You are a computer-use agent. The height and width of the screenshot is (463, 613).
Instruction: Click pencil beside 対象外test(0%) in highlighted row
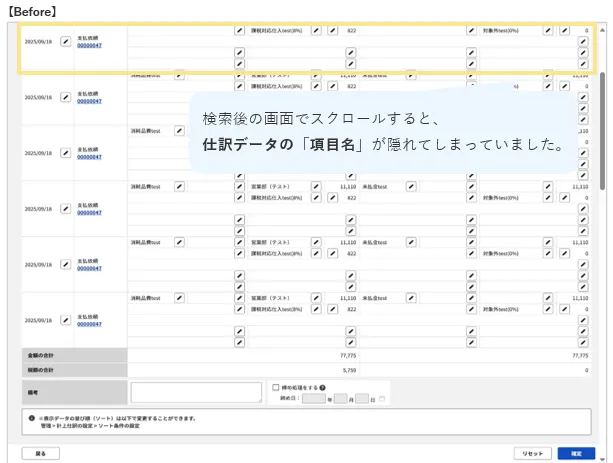[548, 31]
